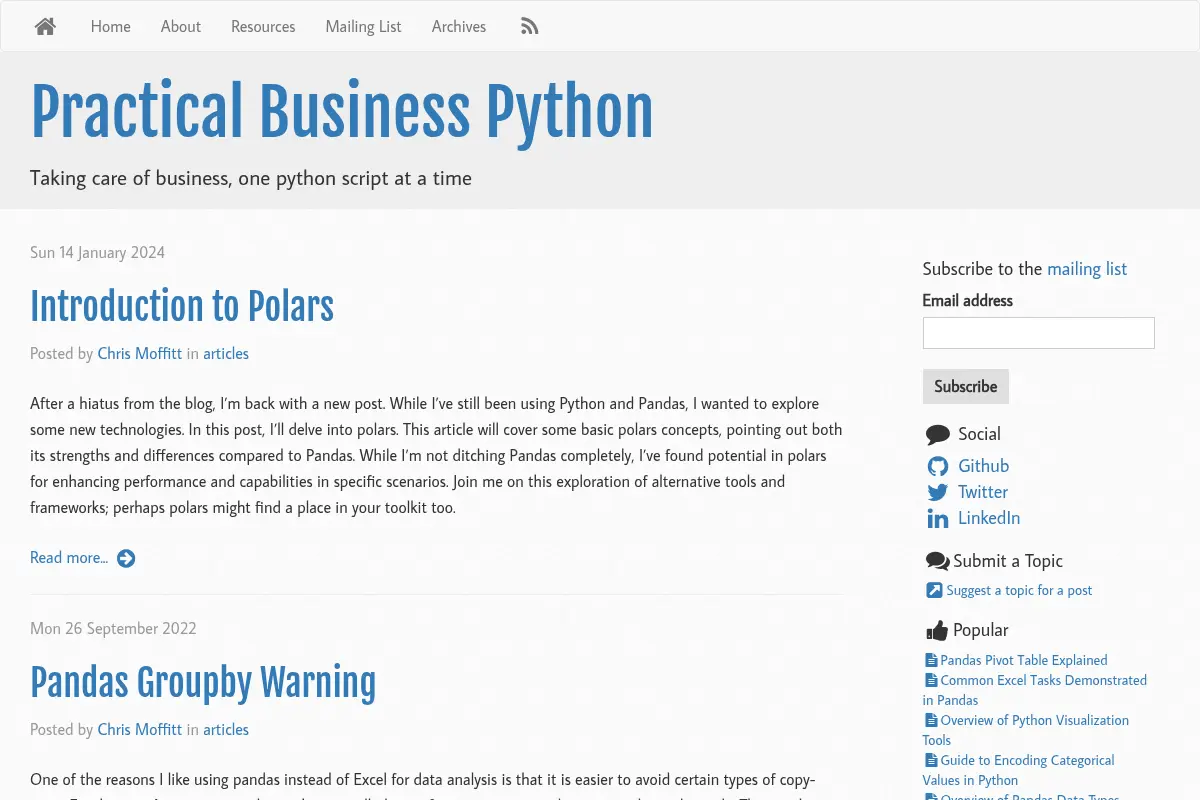Open the Introduction to Polars article
This screenshot has width=1200, height=800.
[182, 307]
